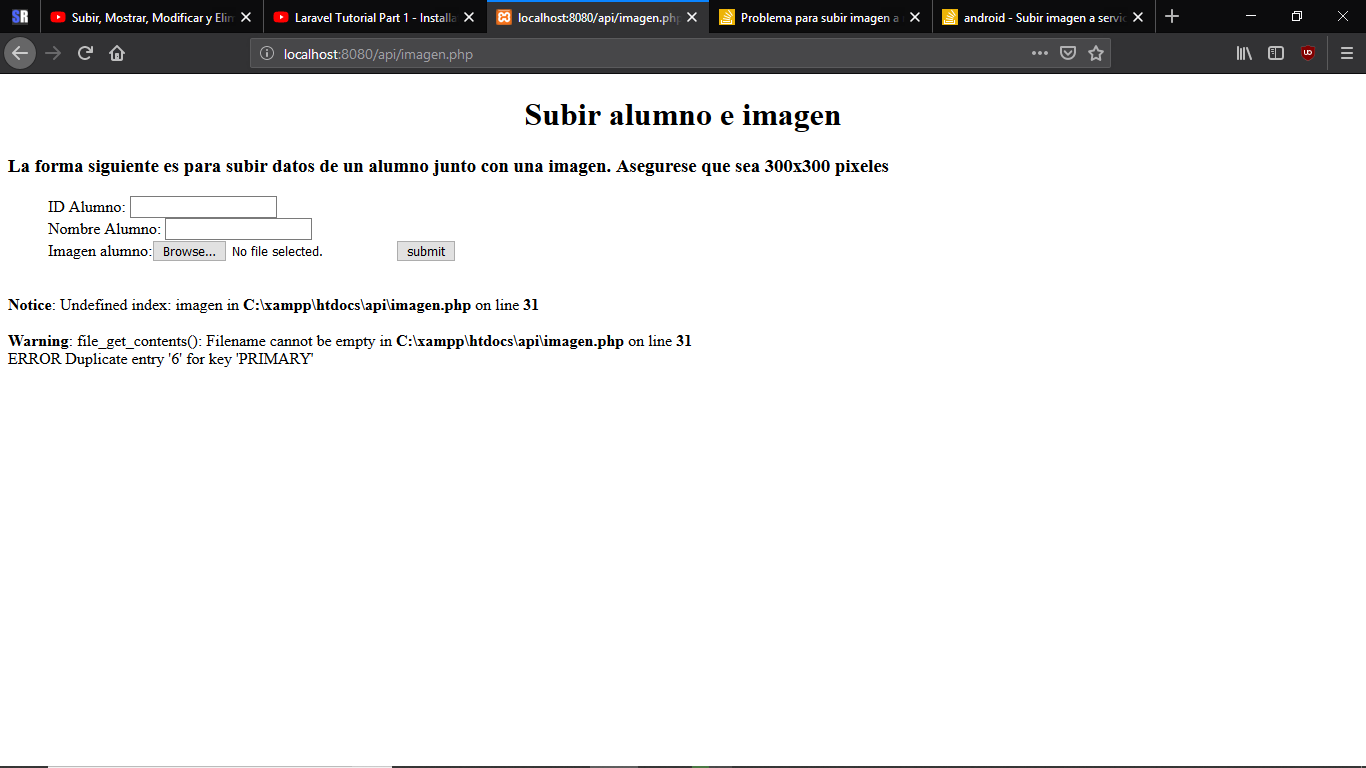Save page to Pocket

click(x=1068, y=53)
